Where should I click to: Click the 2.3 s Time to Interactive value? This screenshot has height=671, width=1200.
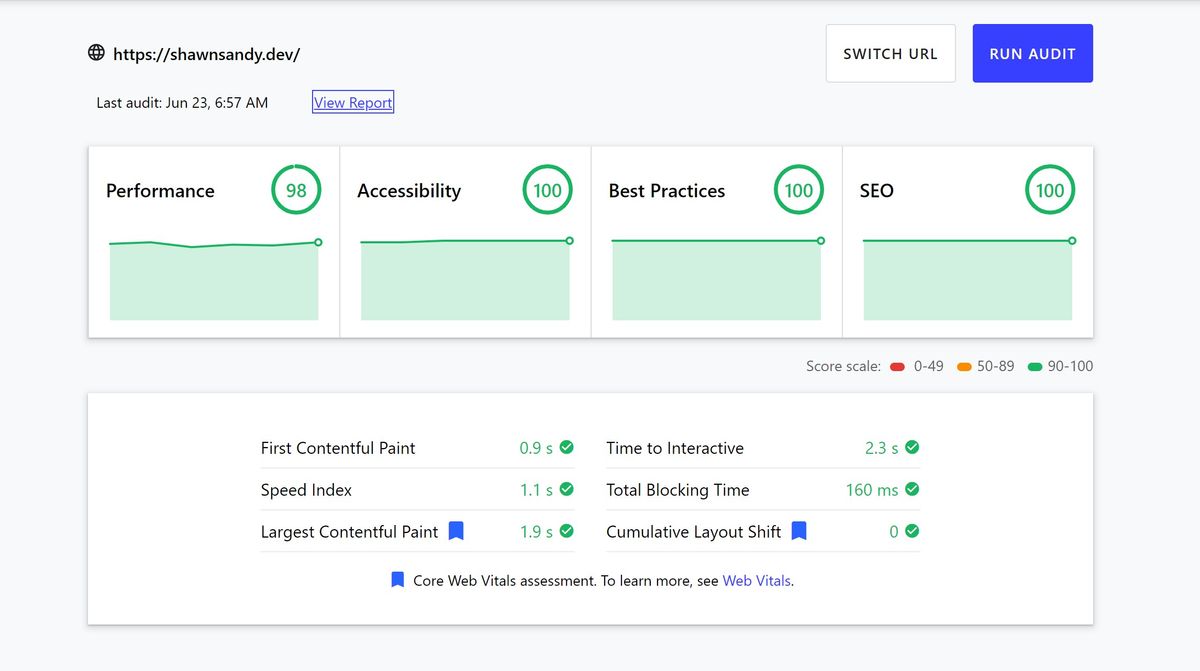click(x=881, y=448)
